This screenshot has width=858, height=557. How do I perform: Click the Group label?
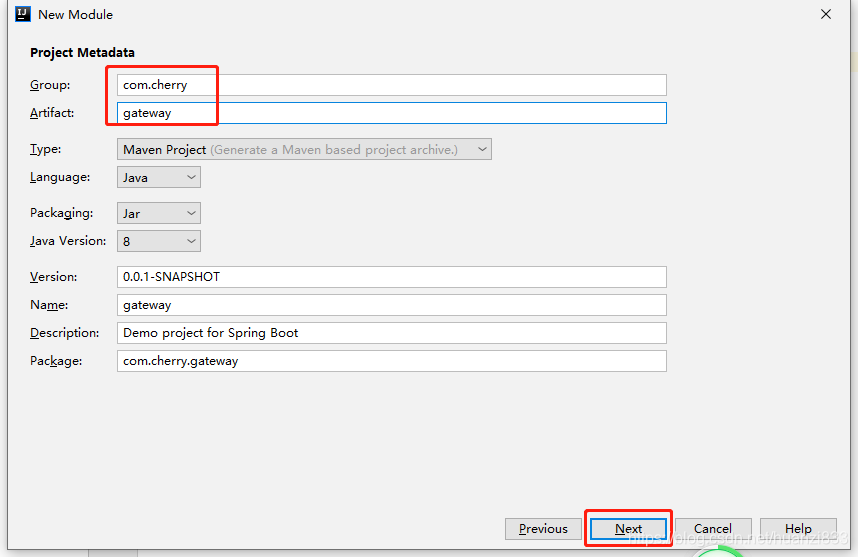click(x=50, y=85)
